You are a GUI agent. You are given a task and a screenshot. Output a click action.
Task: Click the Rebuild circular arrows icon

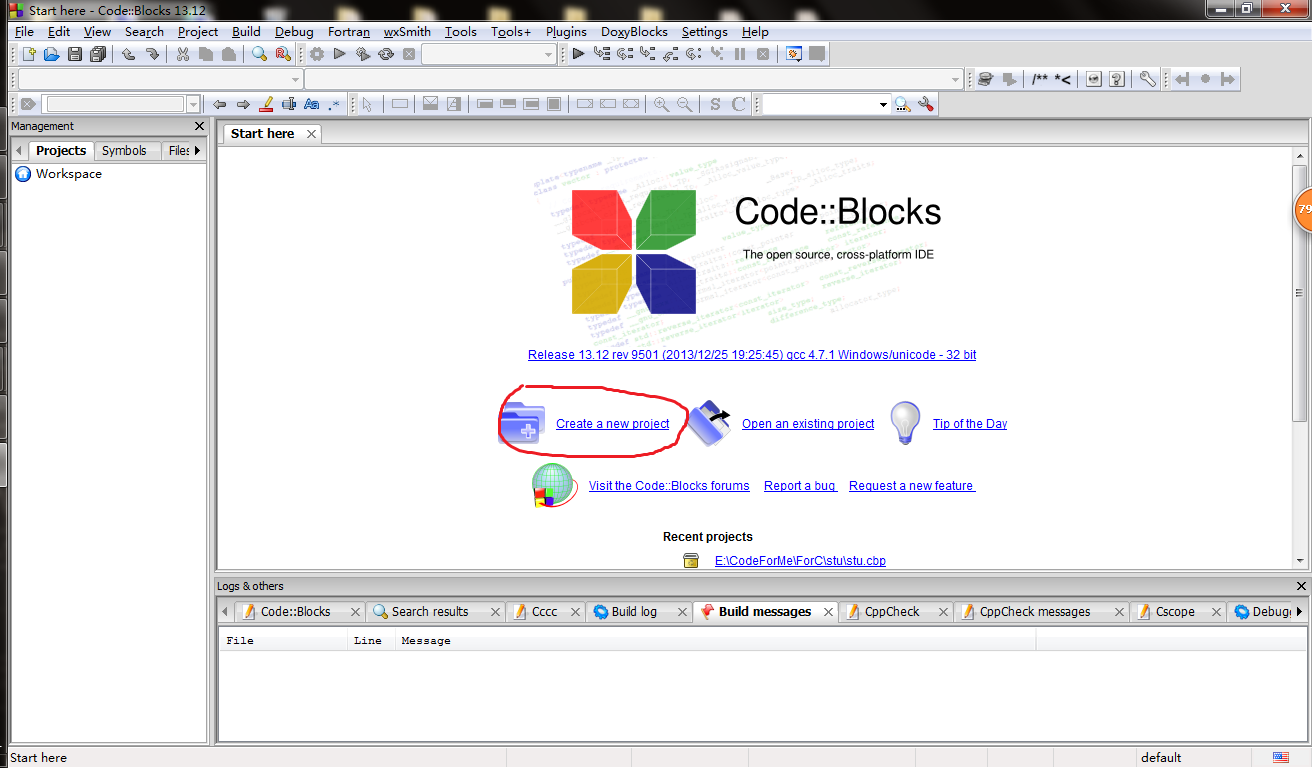coord(386,54)
